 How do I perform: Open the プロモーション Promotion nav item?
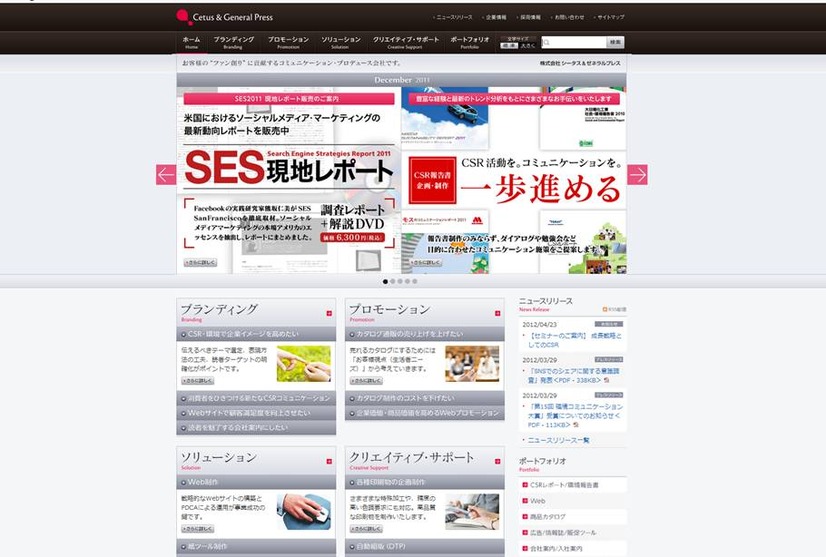(x=288, y=43)
